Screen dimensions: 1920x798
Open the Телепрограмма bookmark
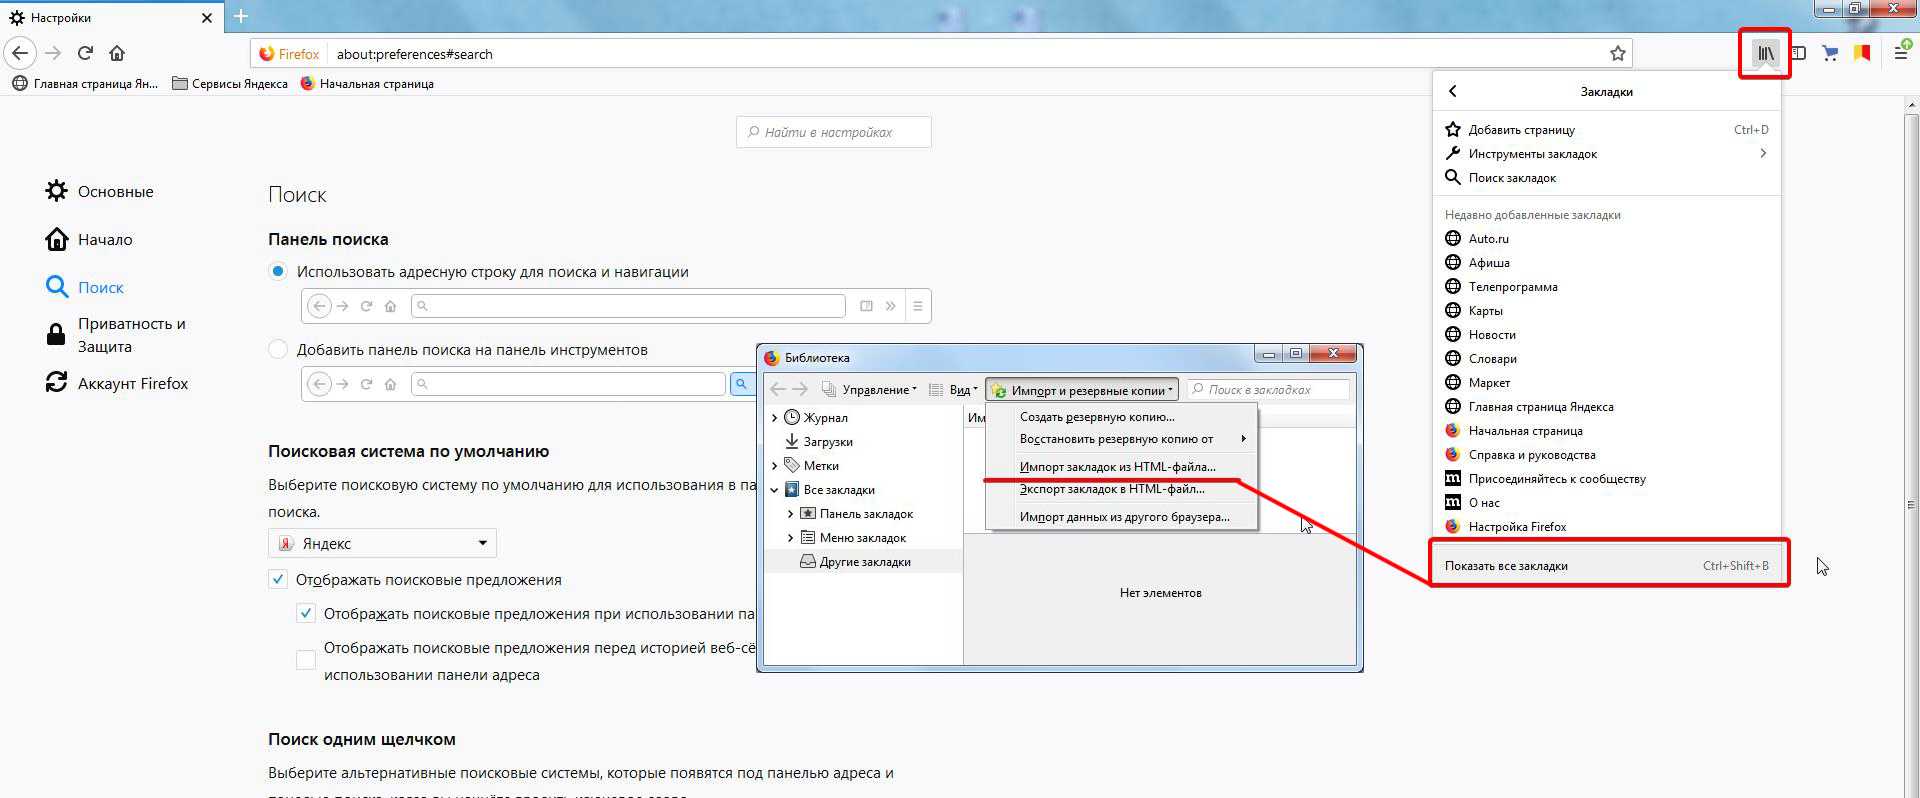(x=1607, y=286)
